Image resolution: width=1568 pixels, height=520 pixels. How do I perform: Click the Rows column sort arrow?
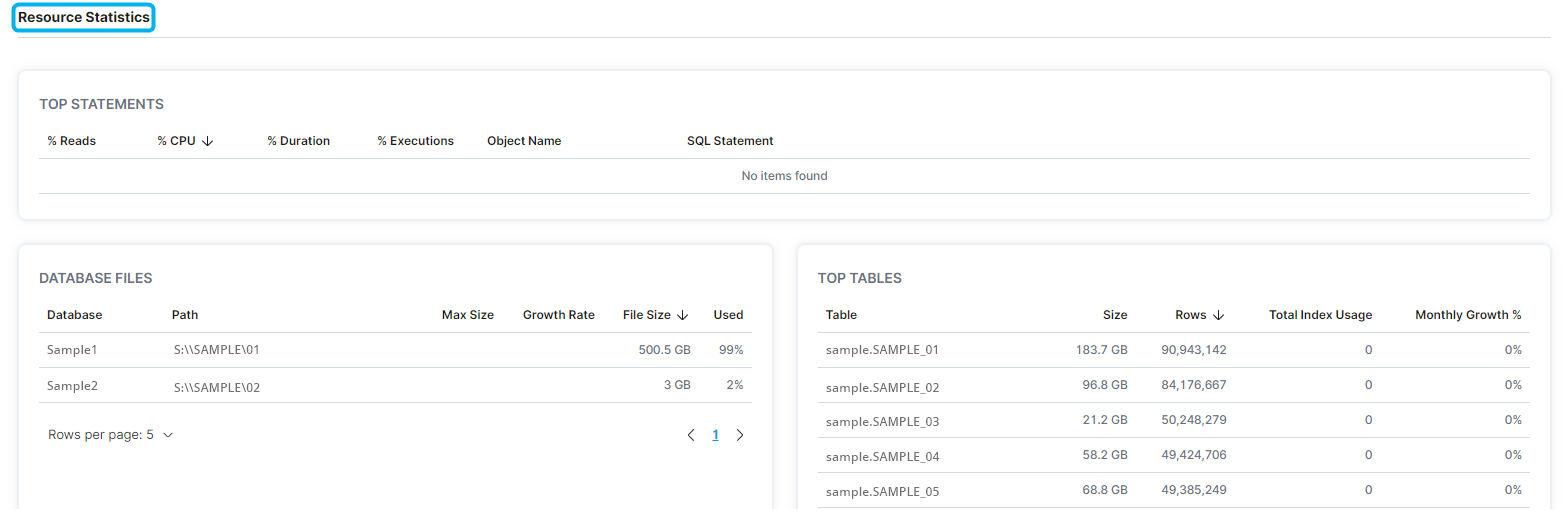coord(1219,315)
